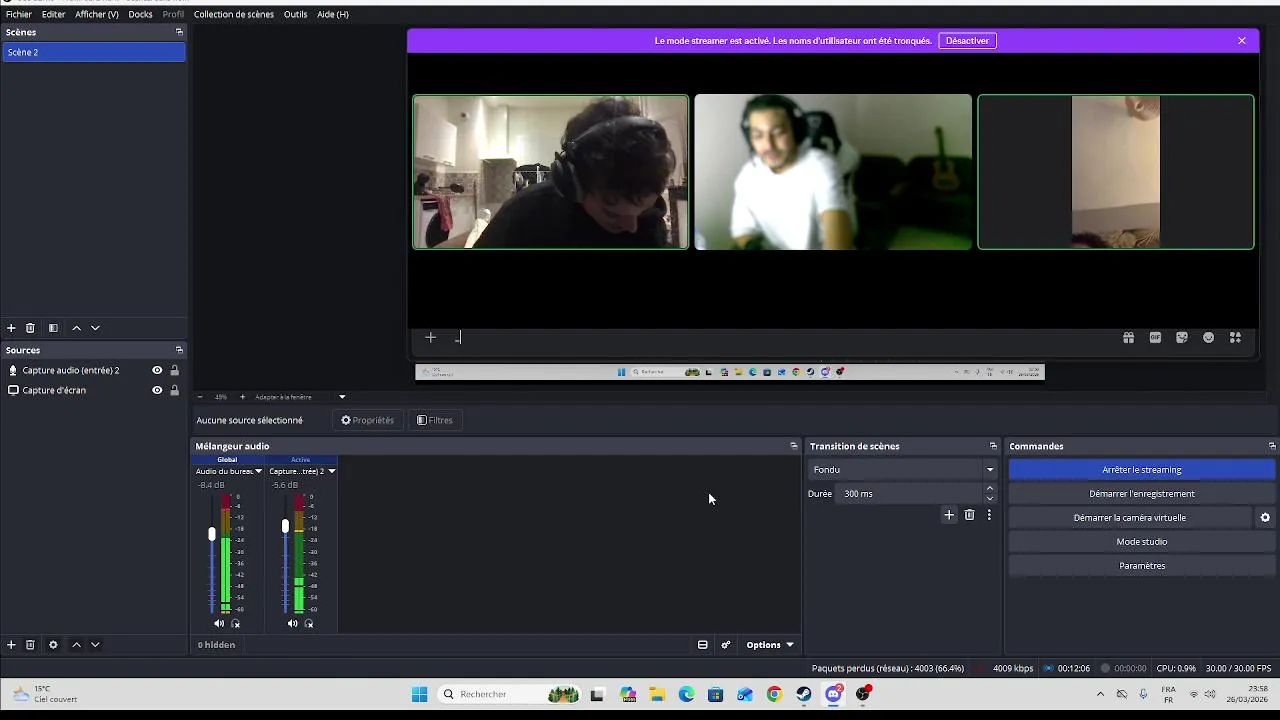Image resolution: width=1280 pixels, height=720 pixels.
Task: Zoom out preview with minus icon
Action: point(199,397)
